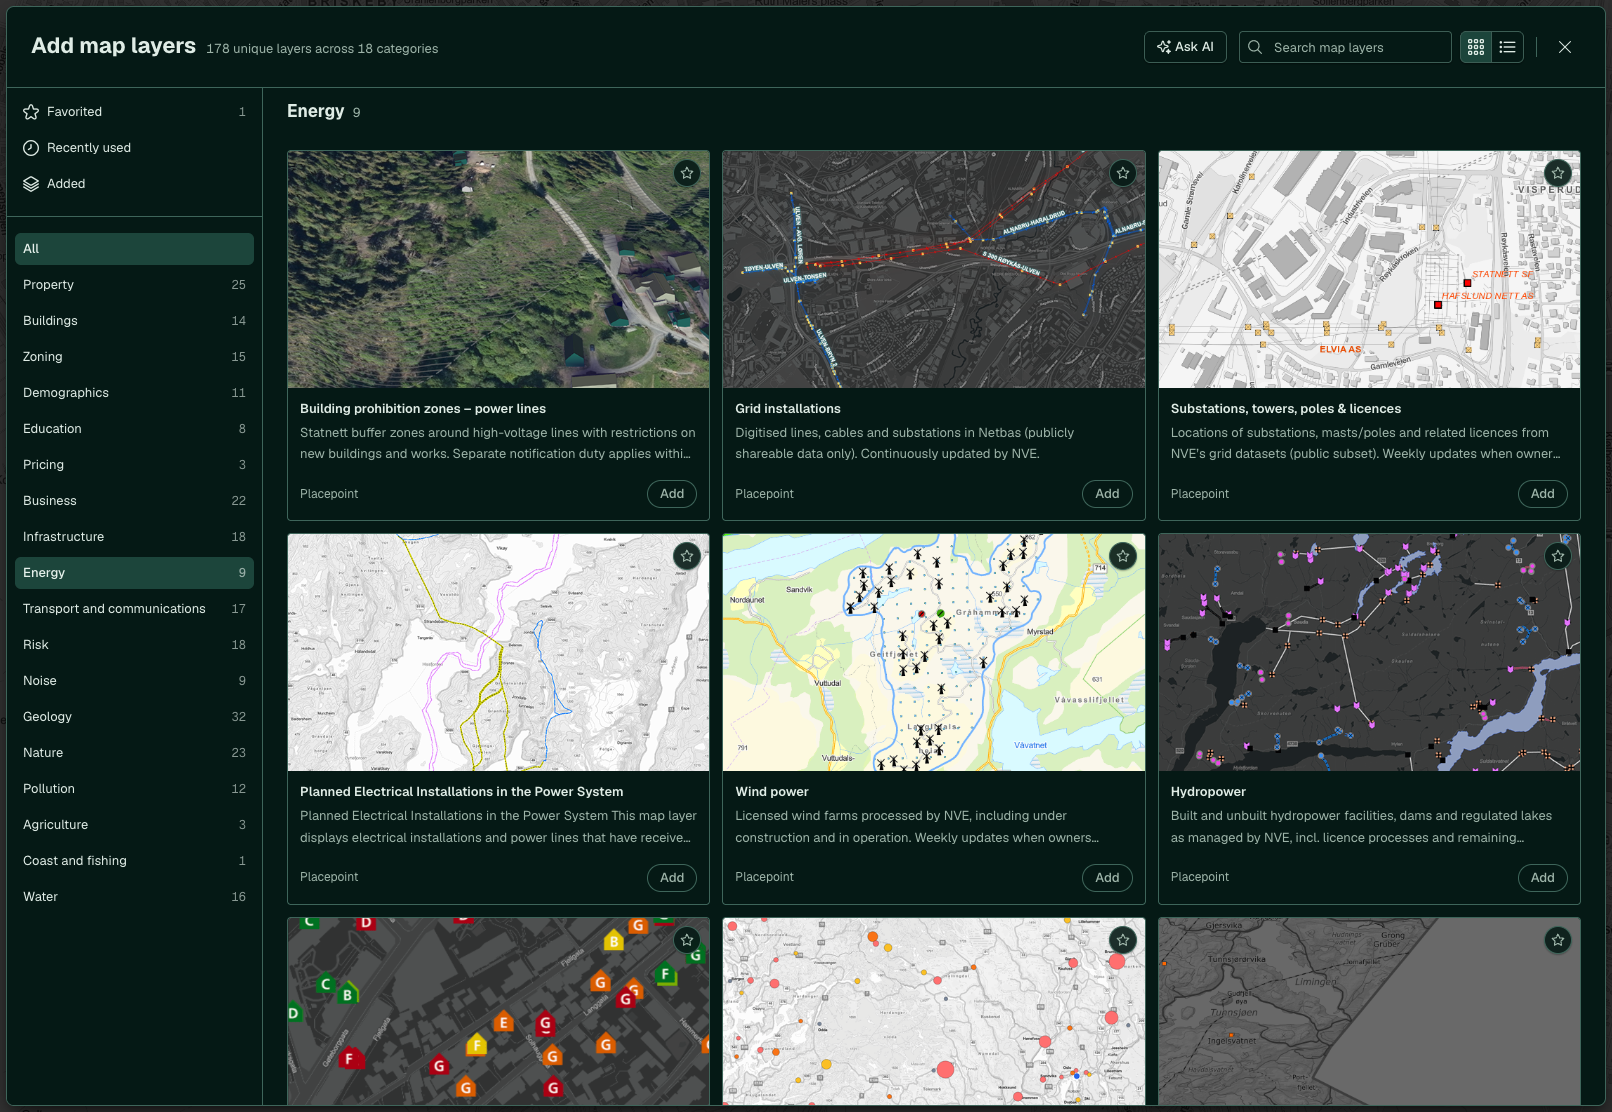Add Planned Electrical Installations layer

(x=672, y=878)
